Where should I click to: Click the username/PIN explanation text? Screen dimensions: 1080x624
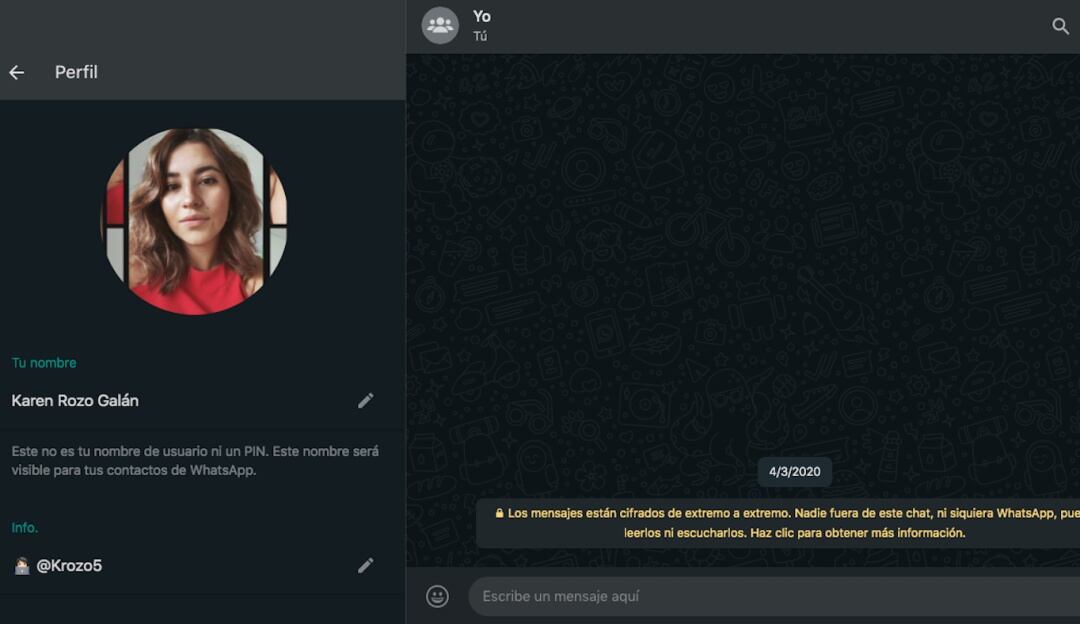coord(195,461)
